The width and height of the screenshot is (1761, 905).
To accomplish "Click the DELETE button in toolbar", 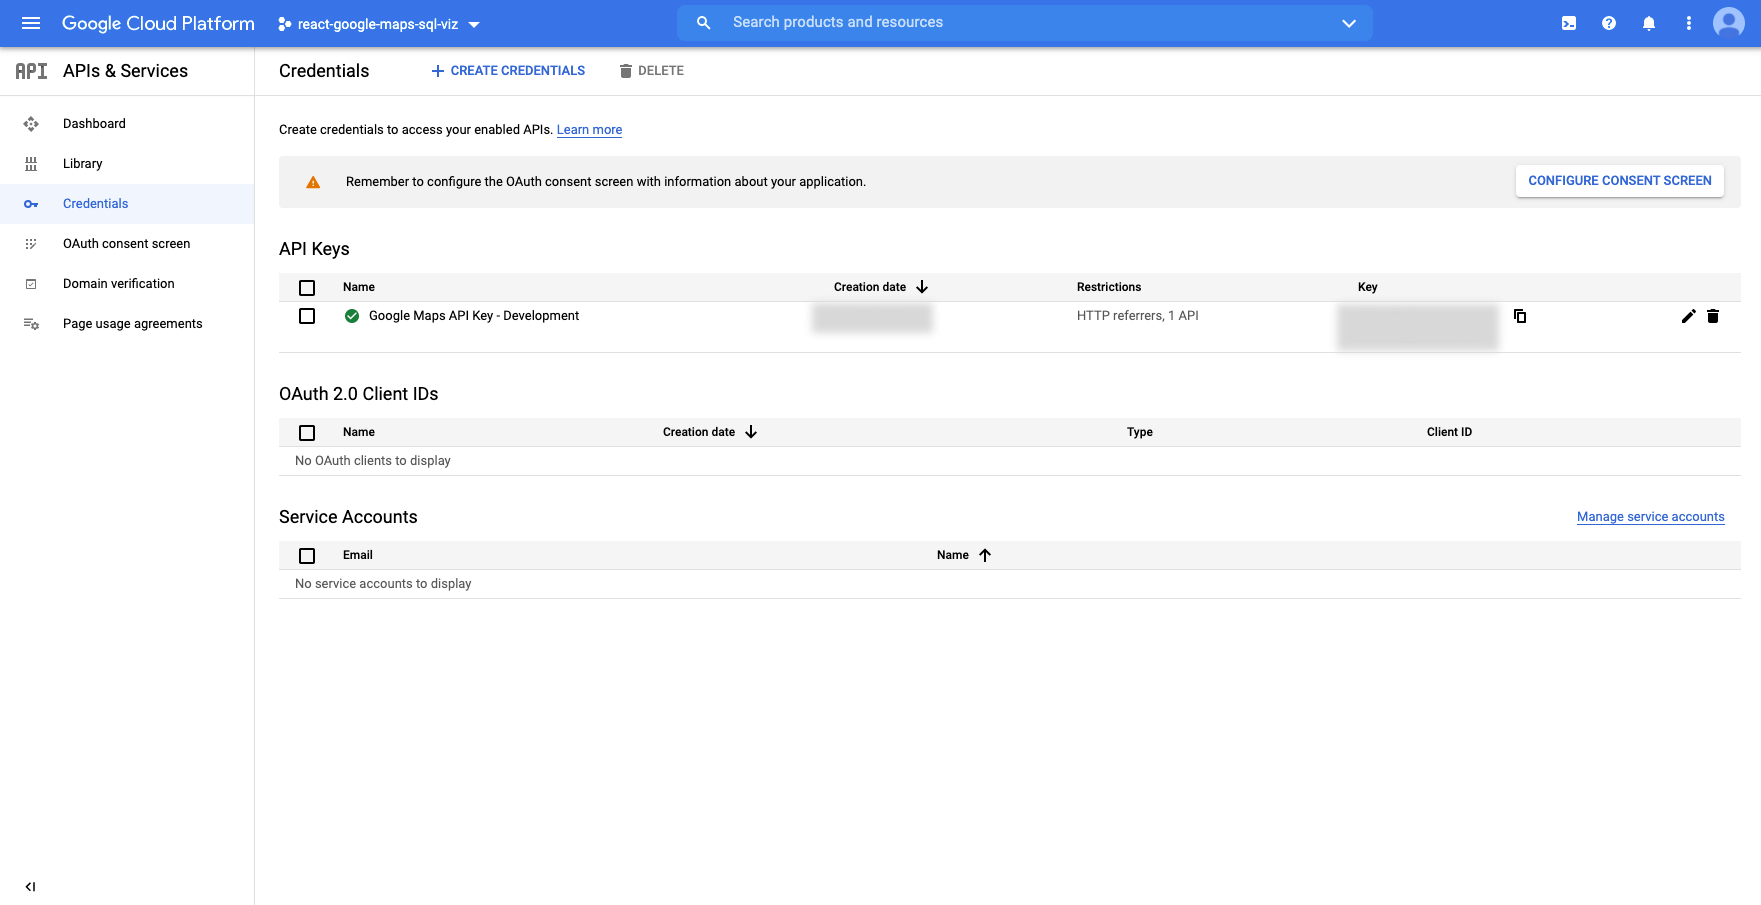I will click(652, 71).
